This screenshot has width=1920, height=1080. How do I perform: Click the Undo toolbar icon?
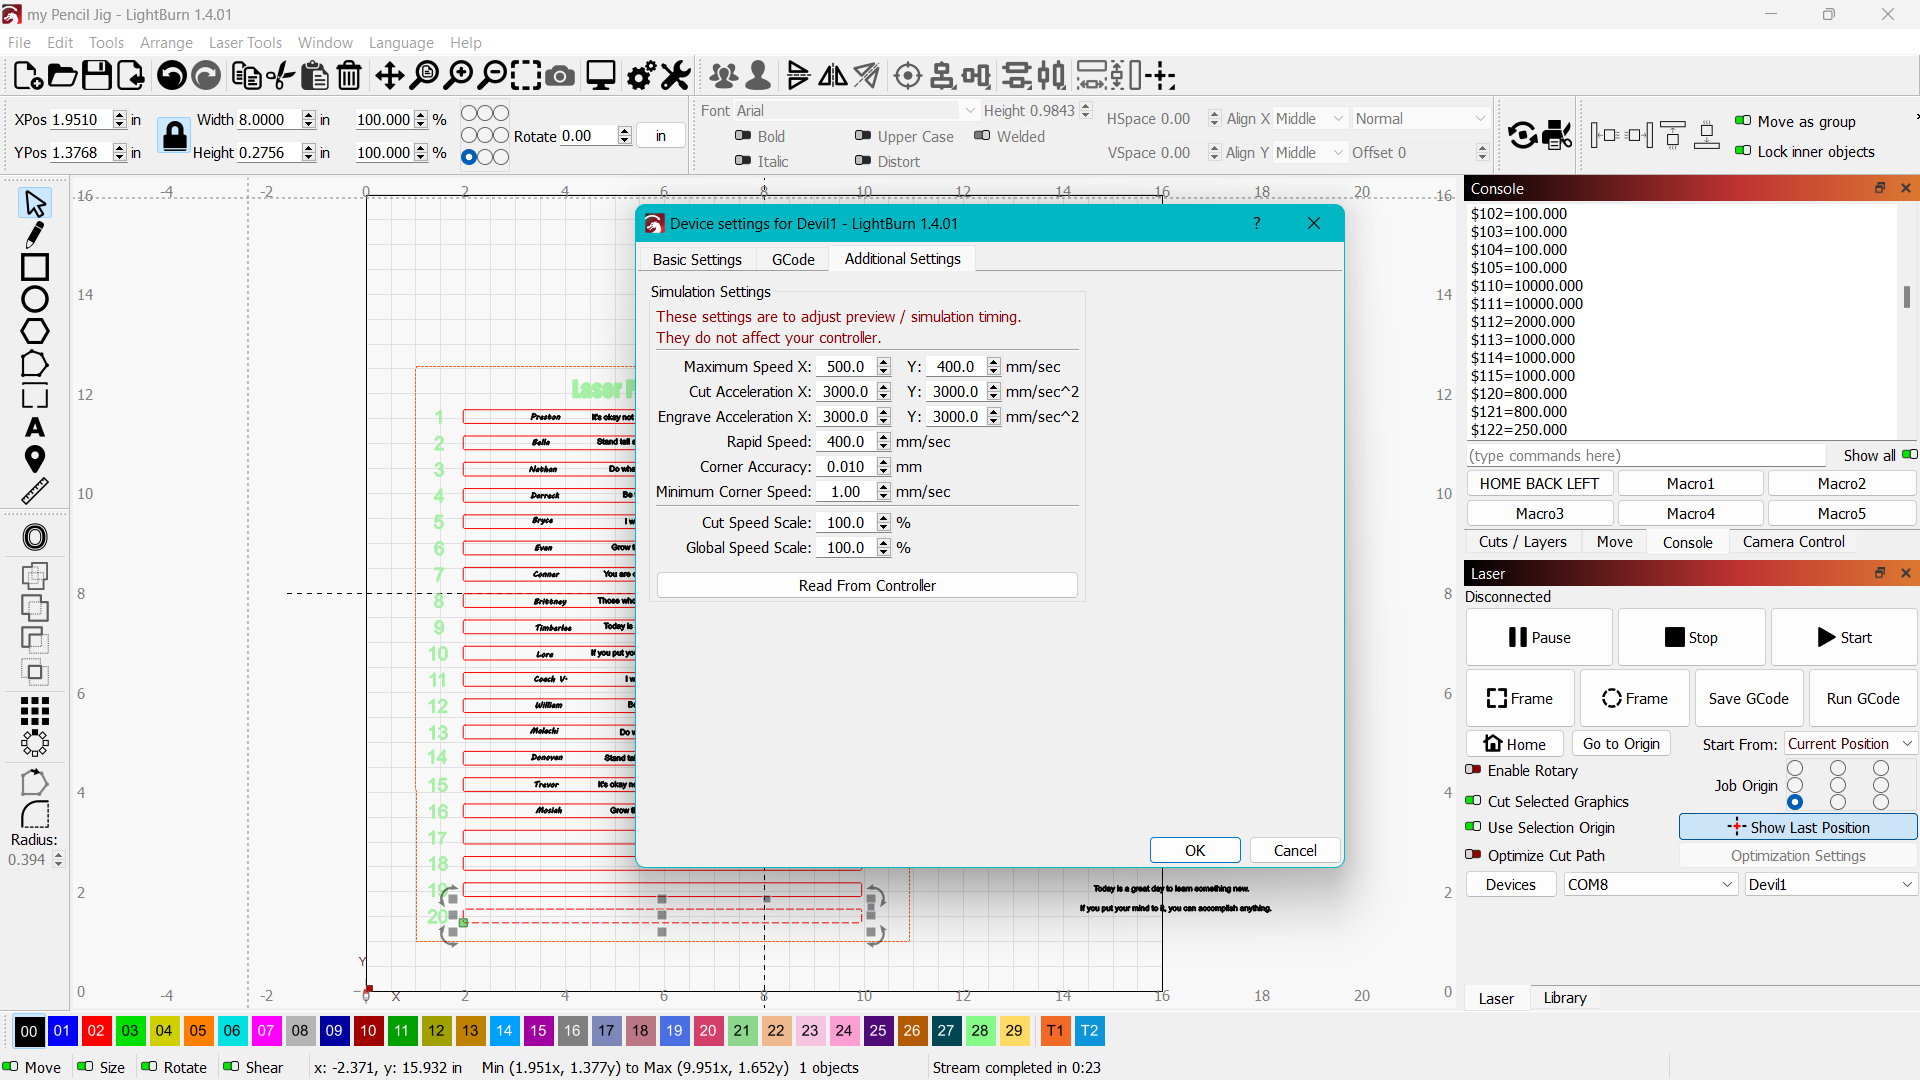pos(172,75)
